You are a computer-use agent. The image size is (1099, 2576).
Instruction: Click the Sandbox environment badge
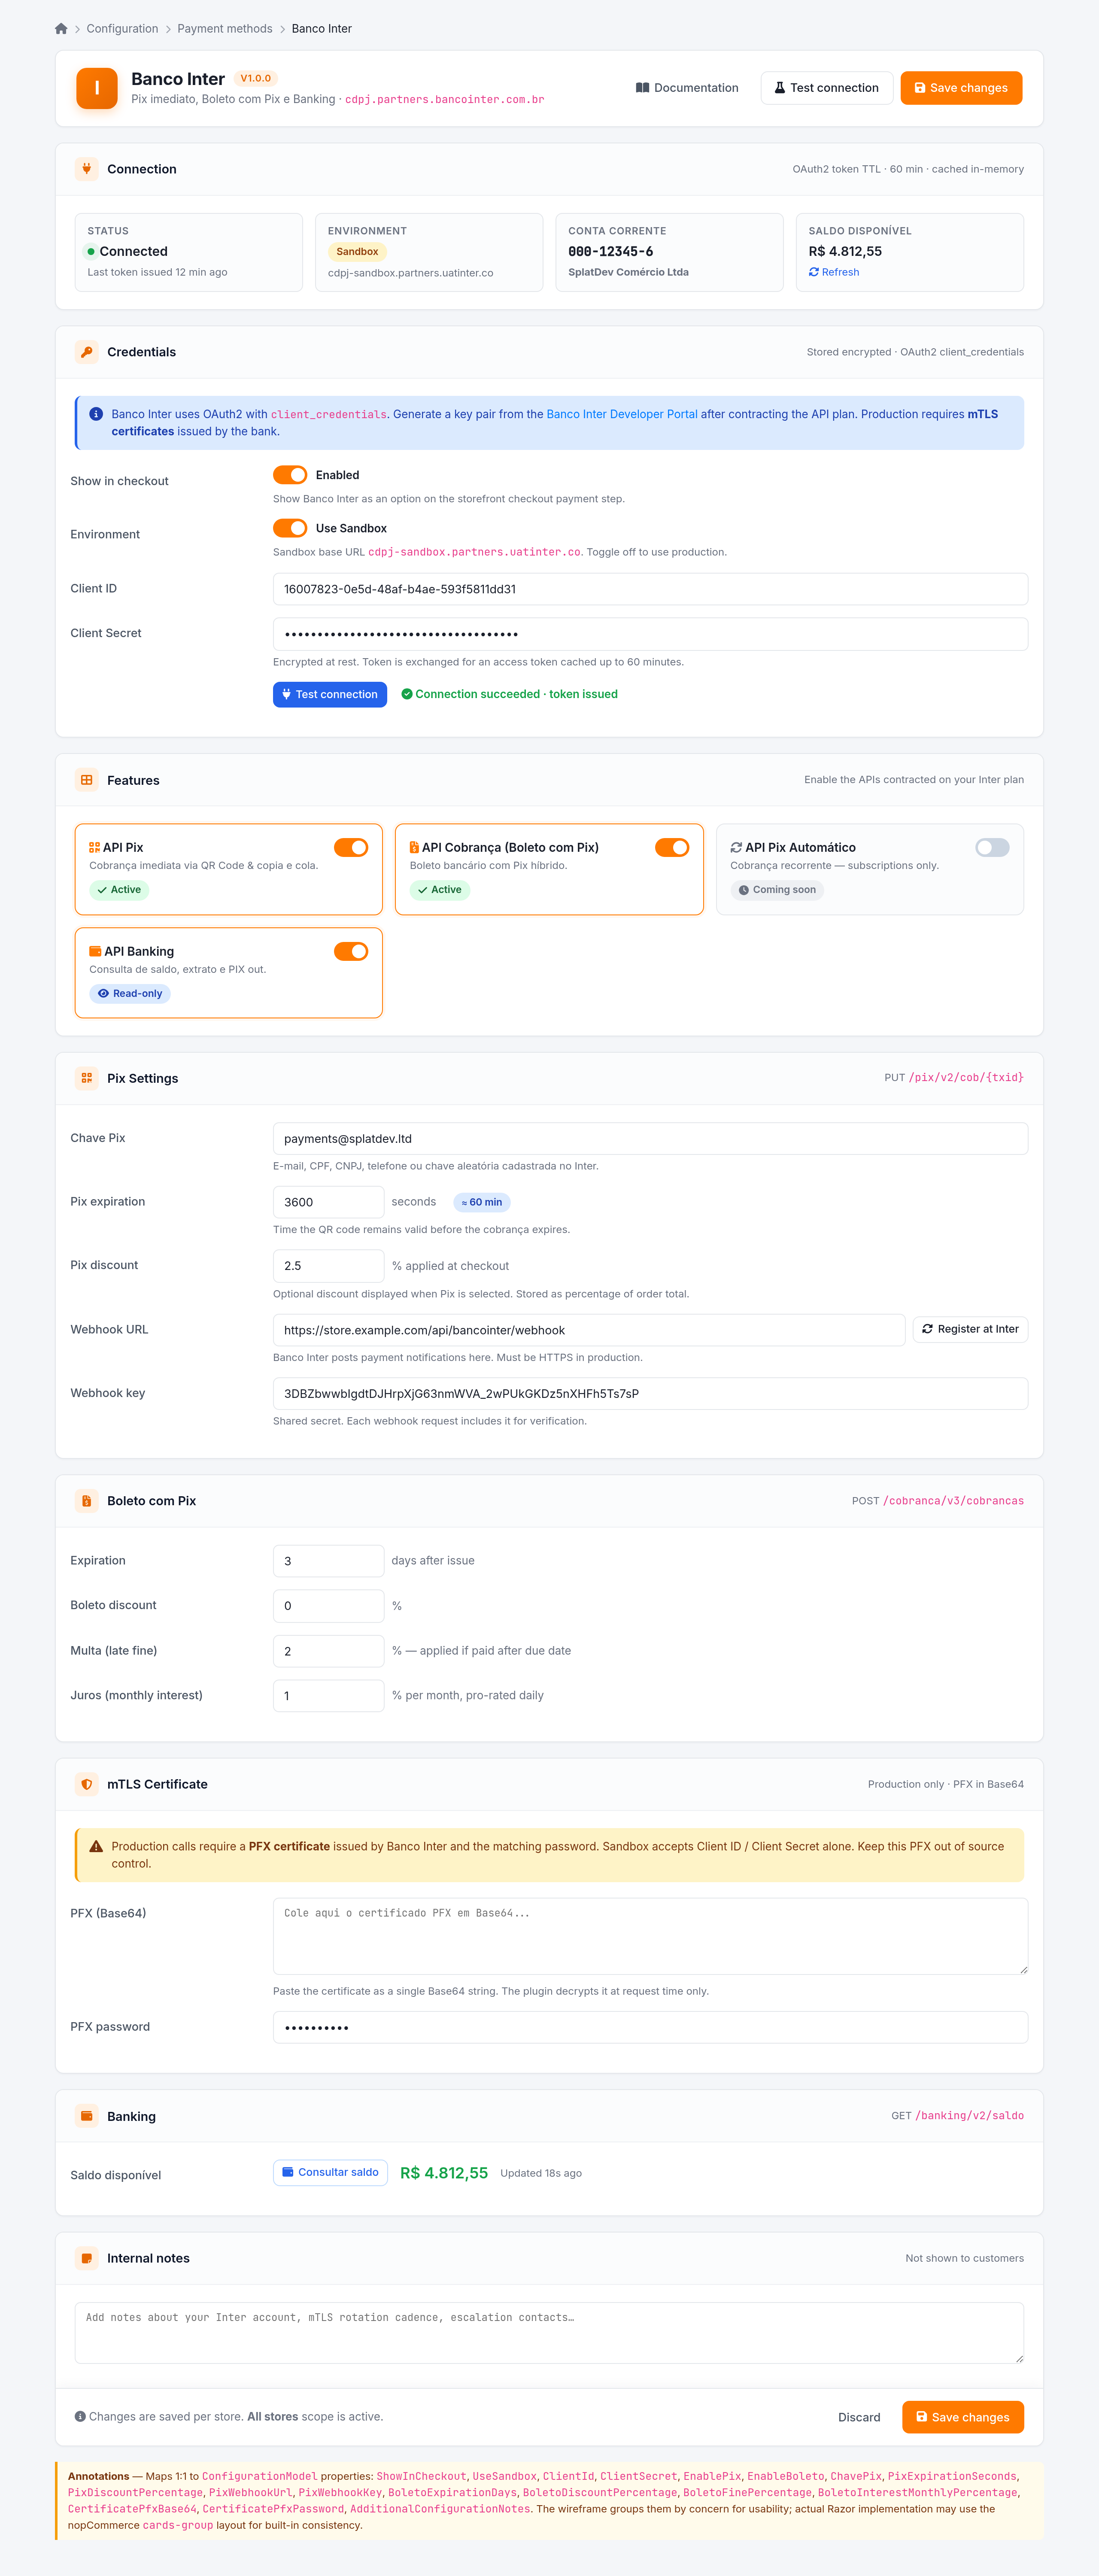click(x=357, y=252)
